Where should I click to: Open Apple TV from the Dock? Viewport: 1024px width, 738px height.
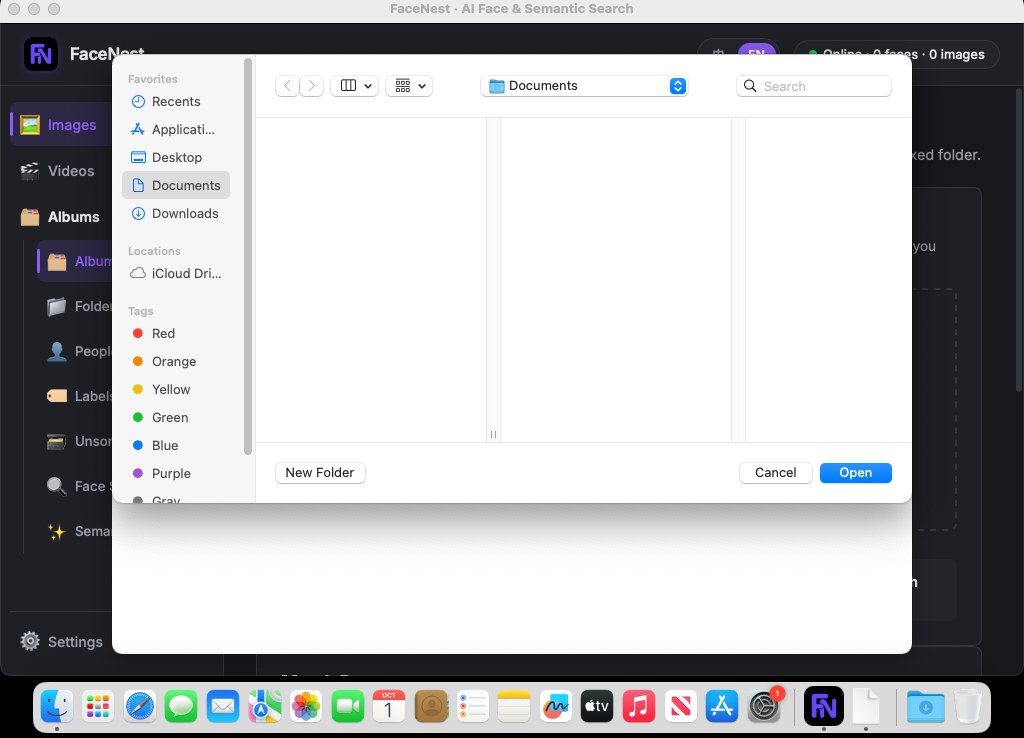pyautogui.click(x=597, y=706)
